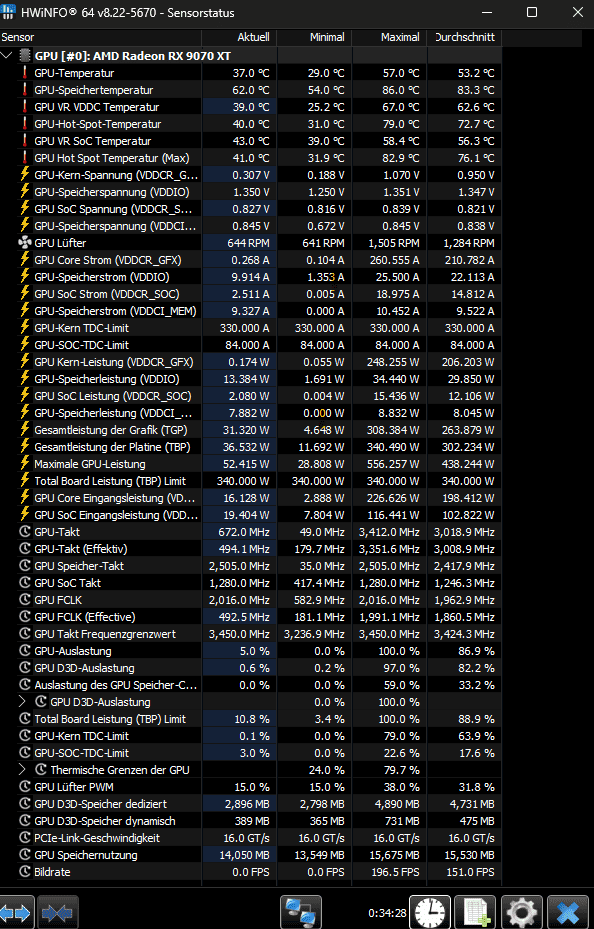The height and width of the screenshot is (929, 594).
Task: Open sensor settings gear icon
Action: tap(521, 912)
